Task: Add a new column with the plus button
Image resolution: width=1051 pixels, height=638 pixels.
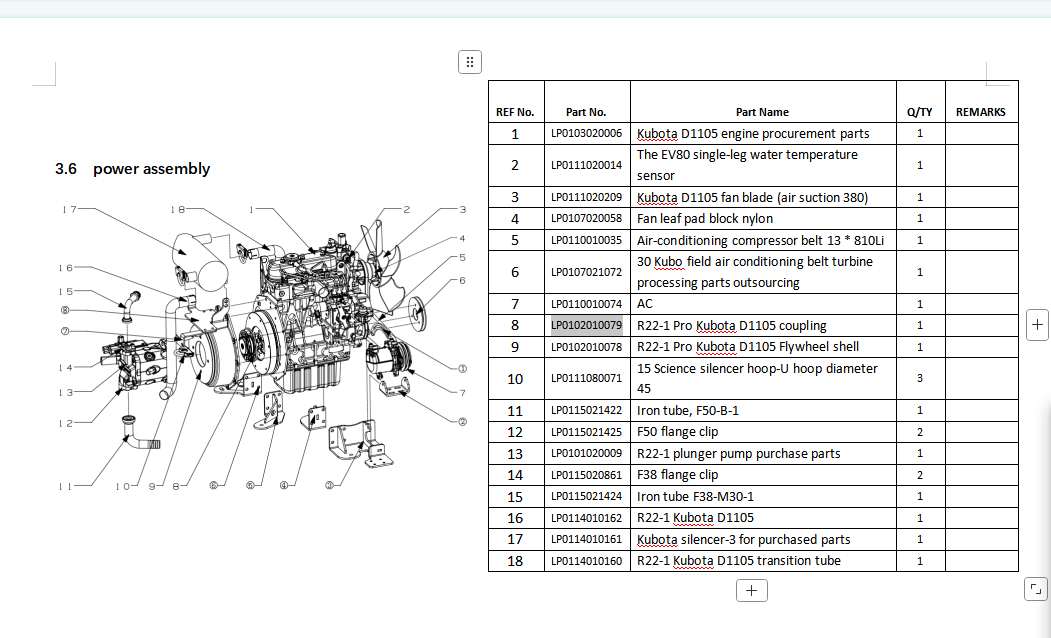Action: pos(1038,325)
